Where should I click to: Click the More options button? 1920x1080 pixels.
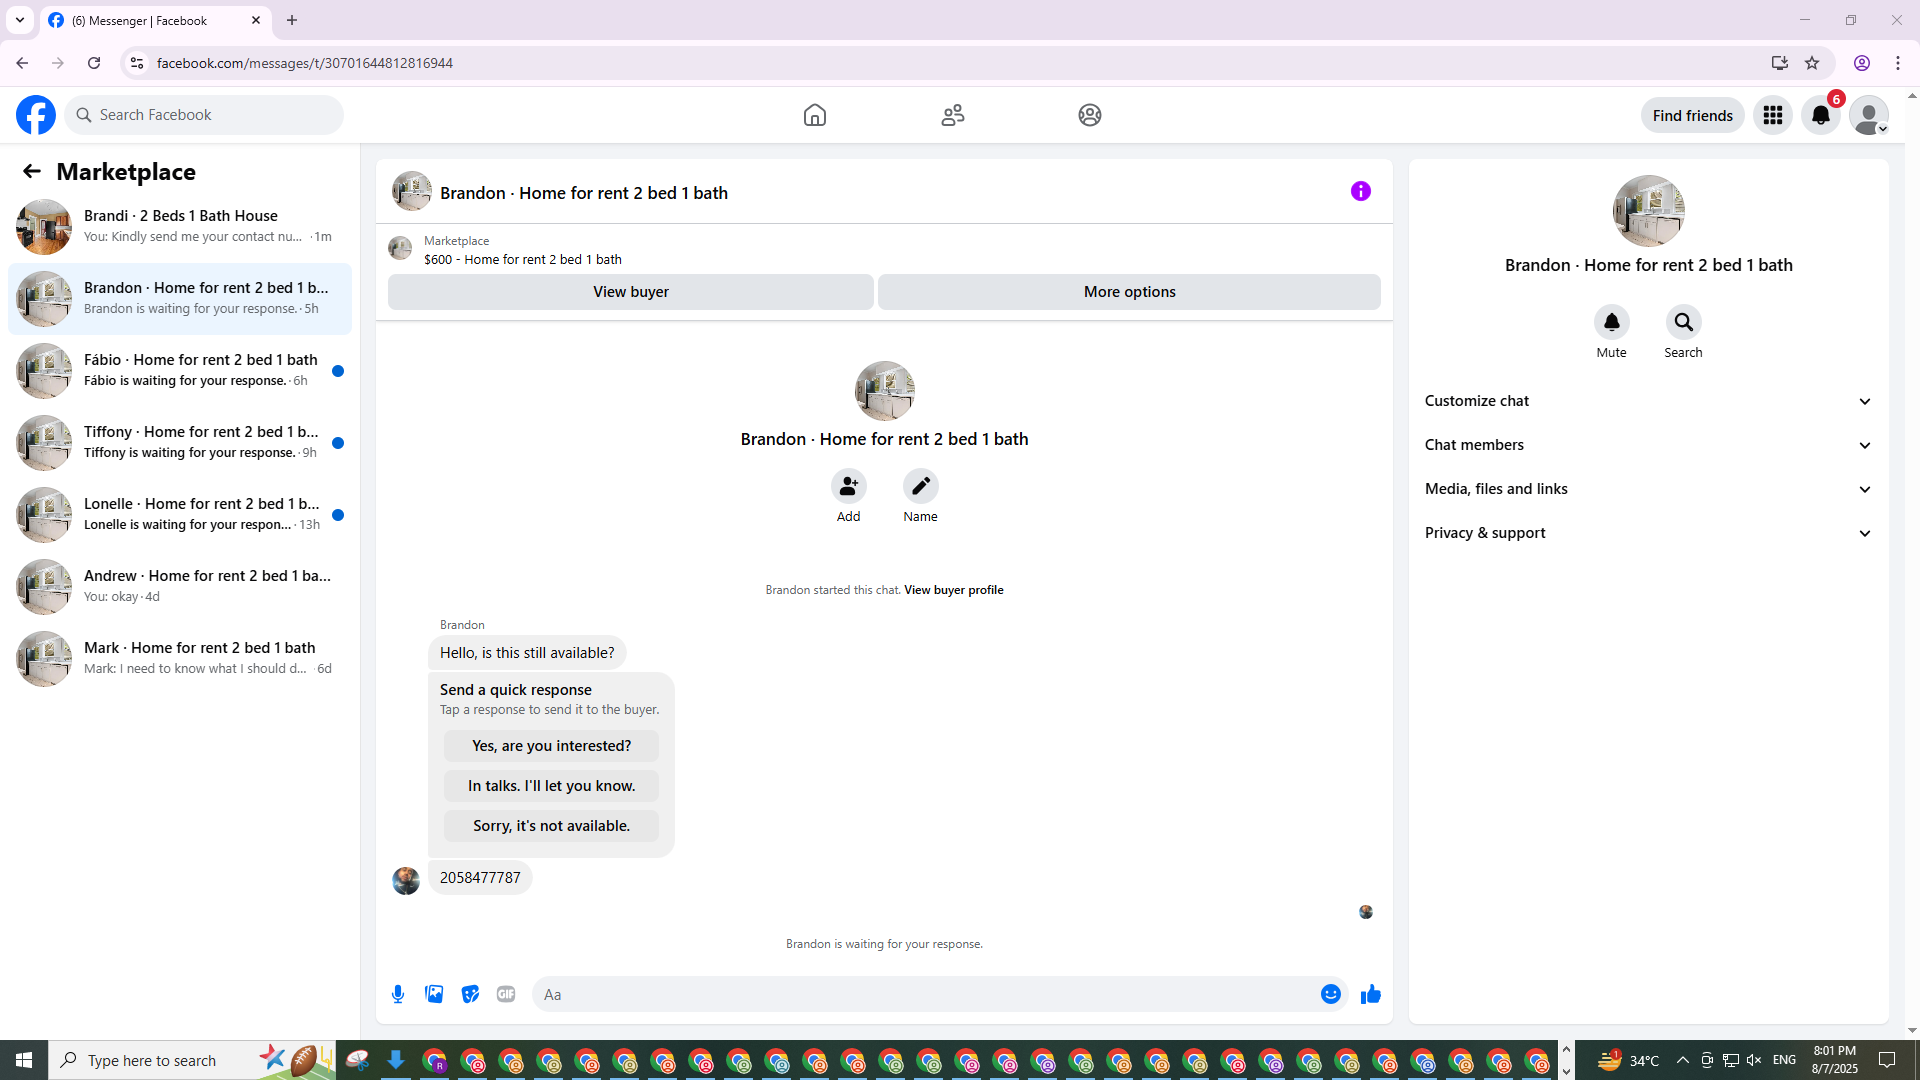(x=1130, y=292)
